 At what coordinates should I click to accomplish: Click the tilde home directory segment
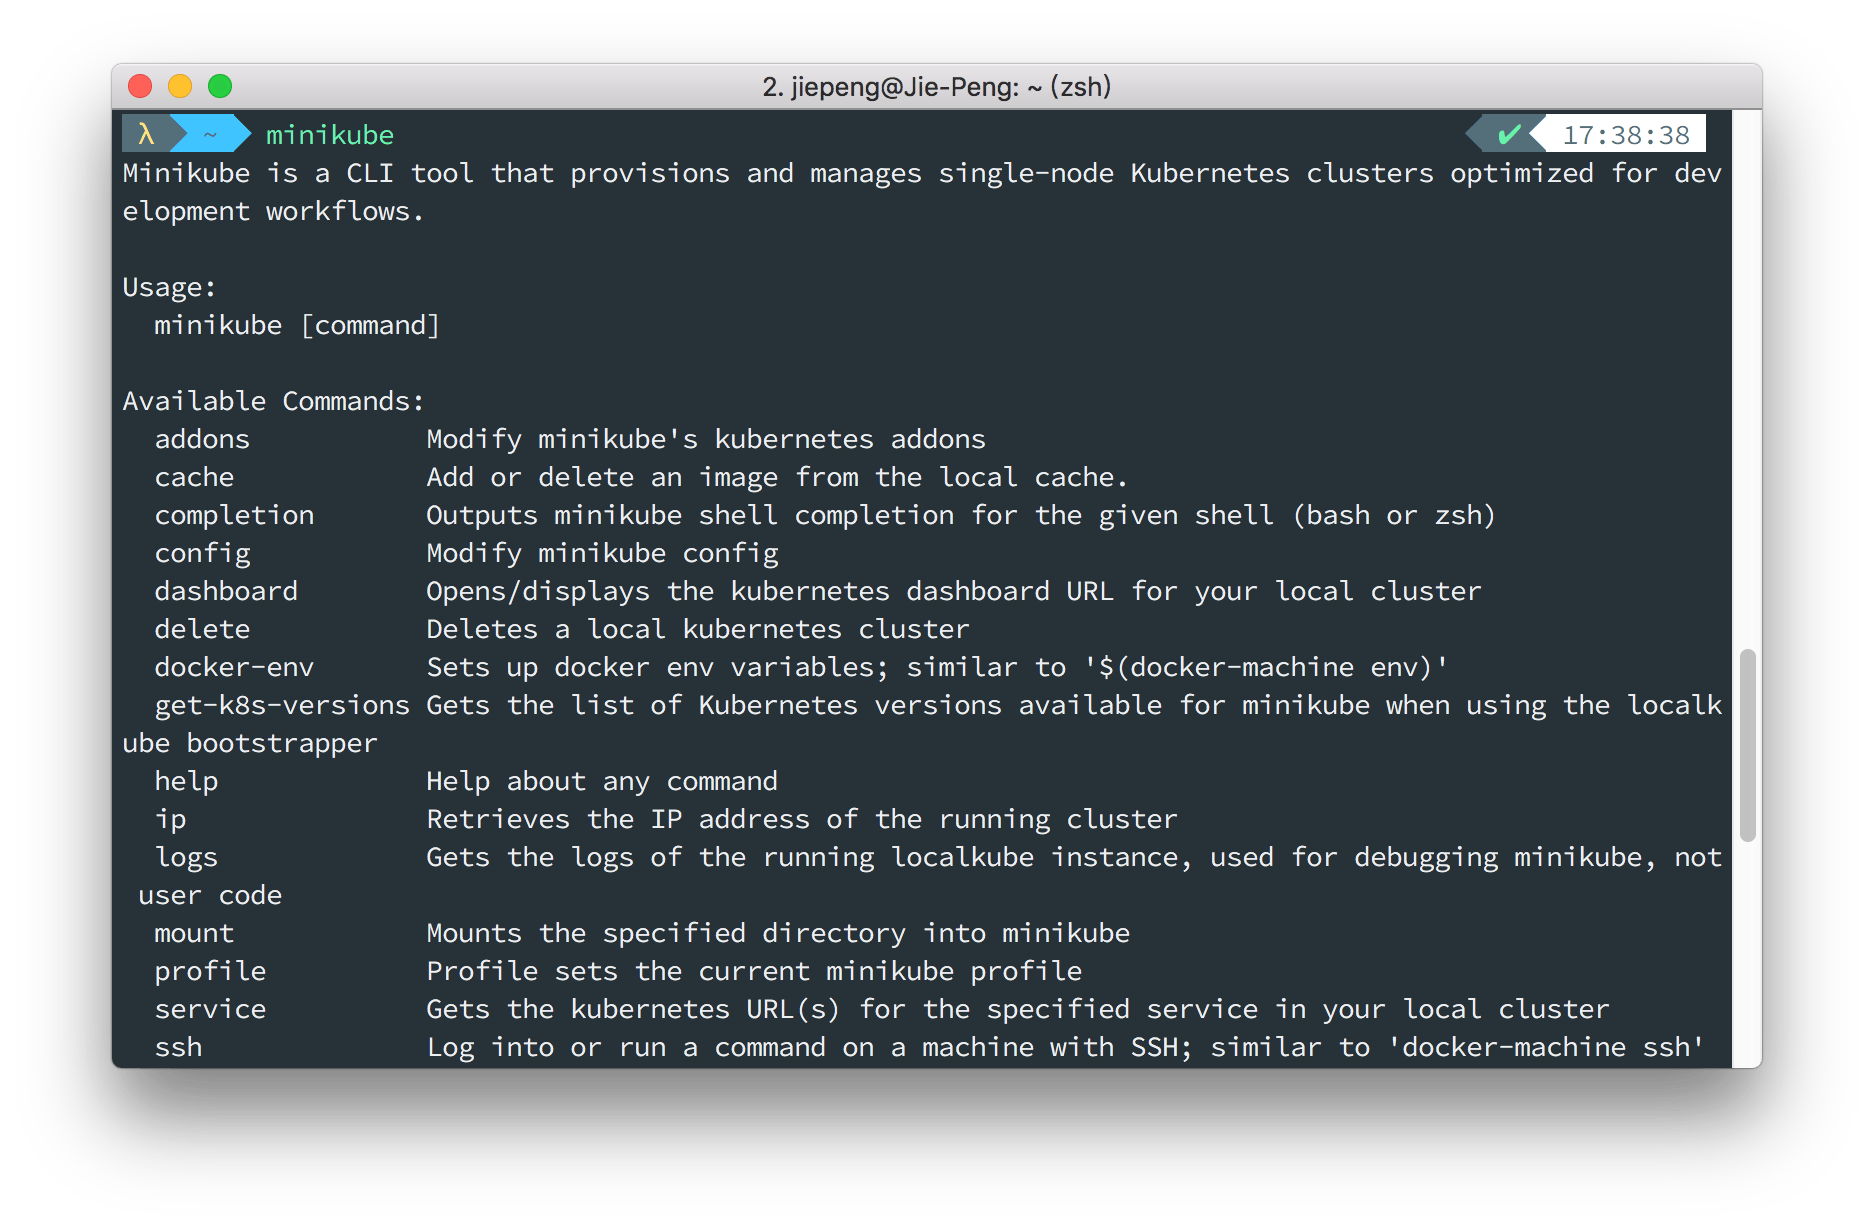pos(210,134)
